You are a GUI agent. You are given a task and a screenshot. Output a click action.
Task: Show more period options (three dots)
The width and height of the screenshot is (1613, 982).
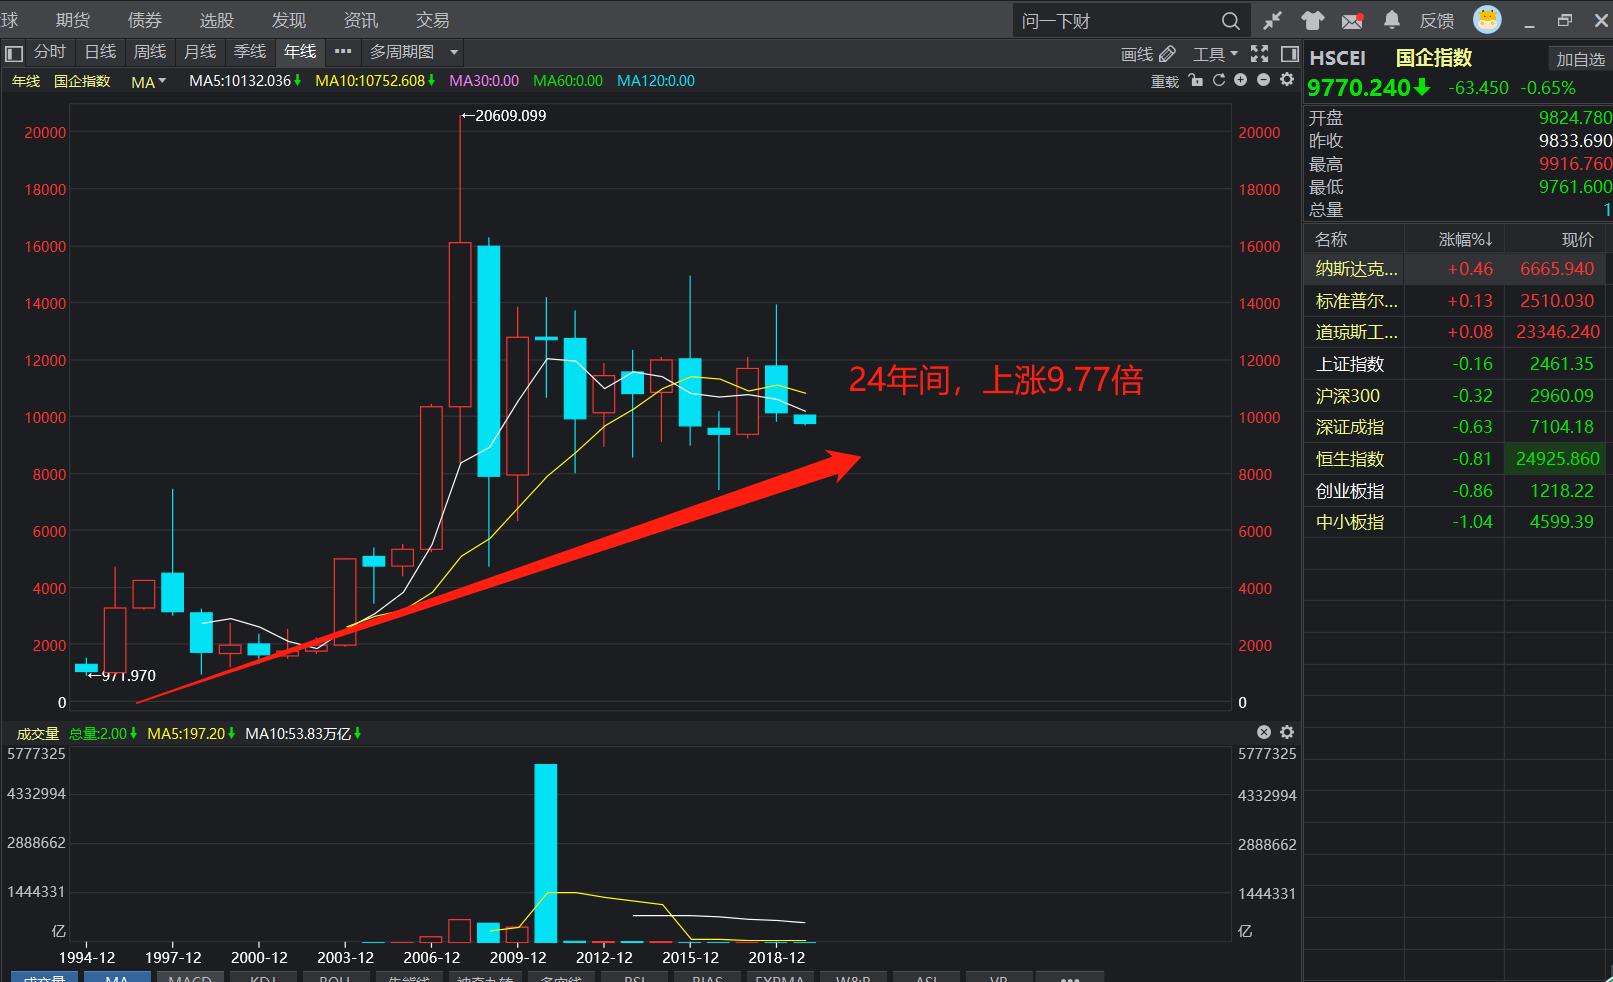click(x=343, y=52)
